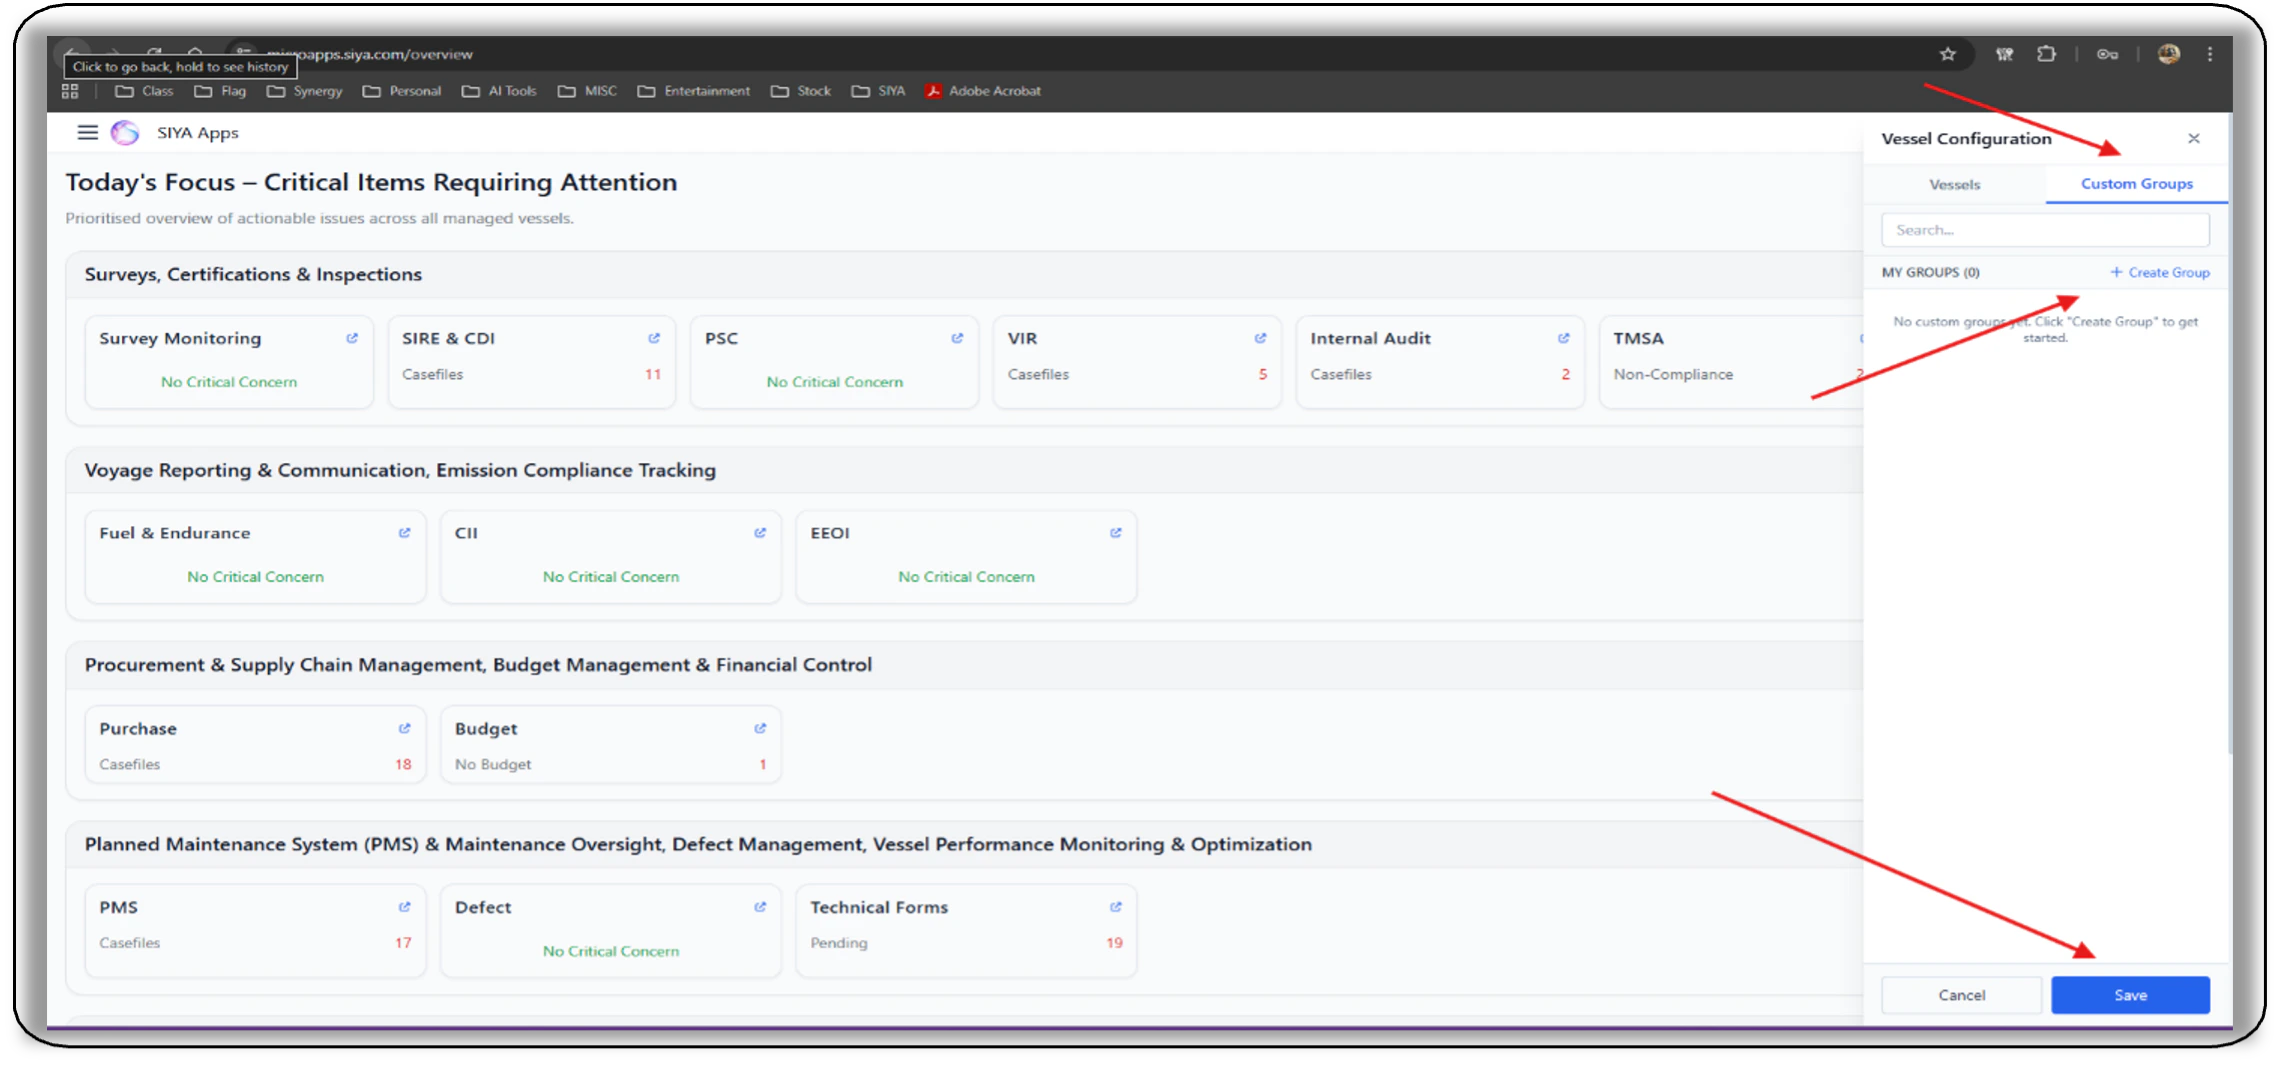Open the Stock bookmark folder

click(x=801, y=91)
